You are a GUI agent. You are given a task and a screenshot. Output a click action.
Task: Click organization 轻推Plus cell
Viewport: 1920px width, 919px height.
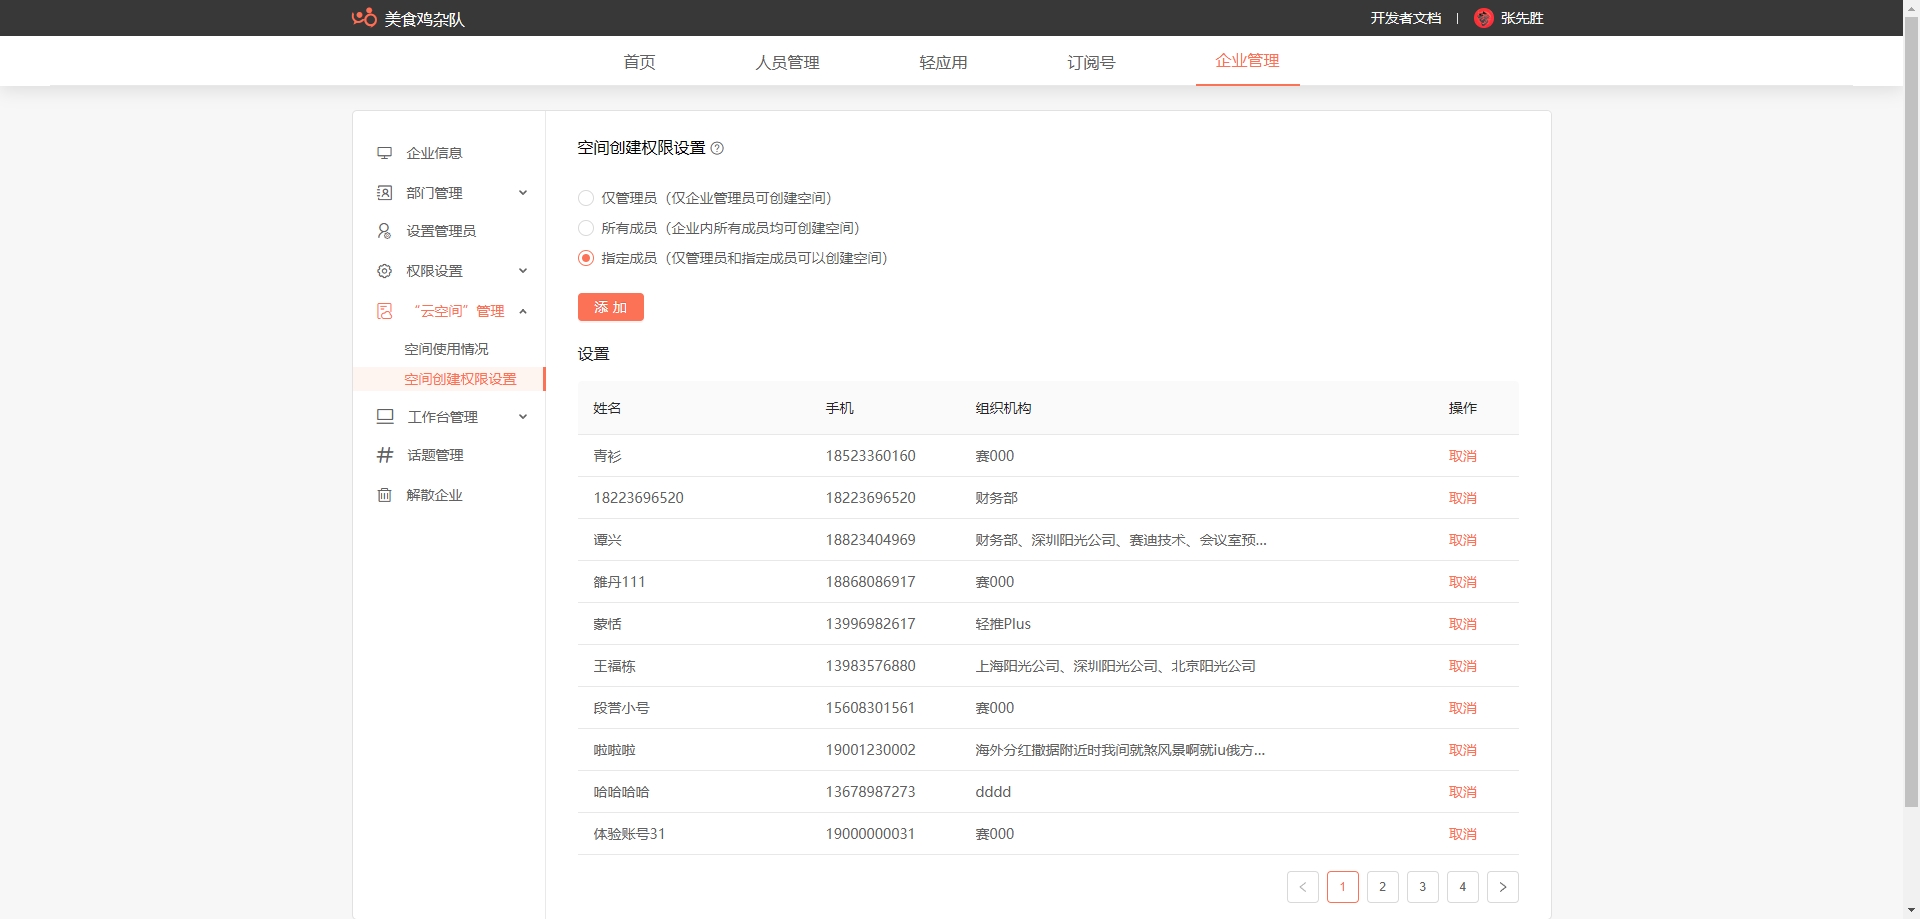coord(1003,624)
